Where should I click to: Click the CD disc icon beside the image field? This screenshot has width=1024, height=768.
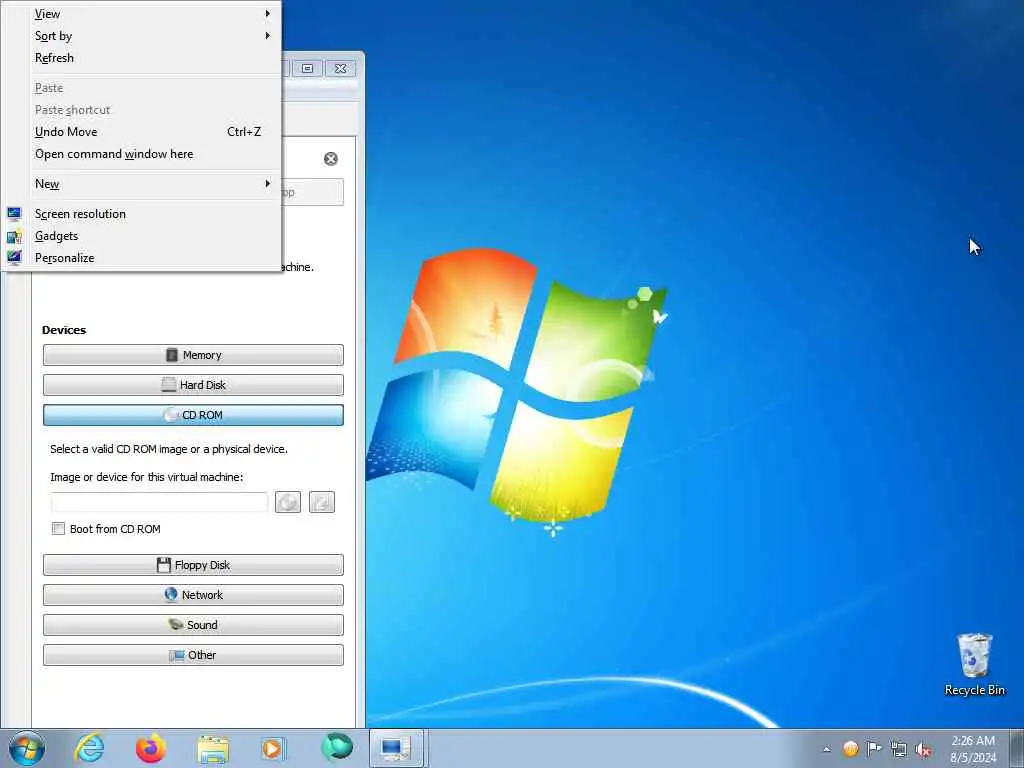coord(288,502)
